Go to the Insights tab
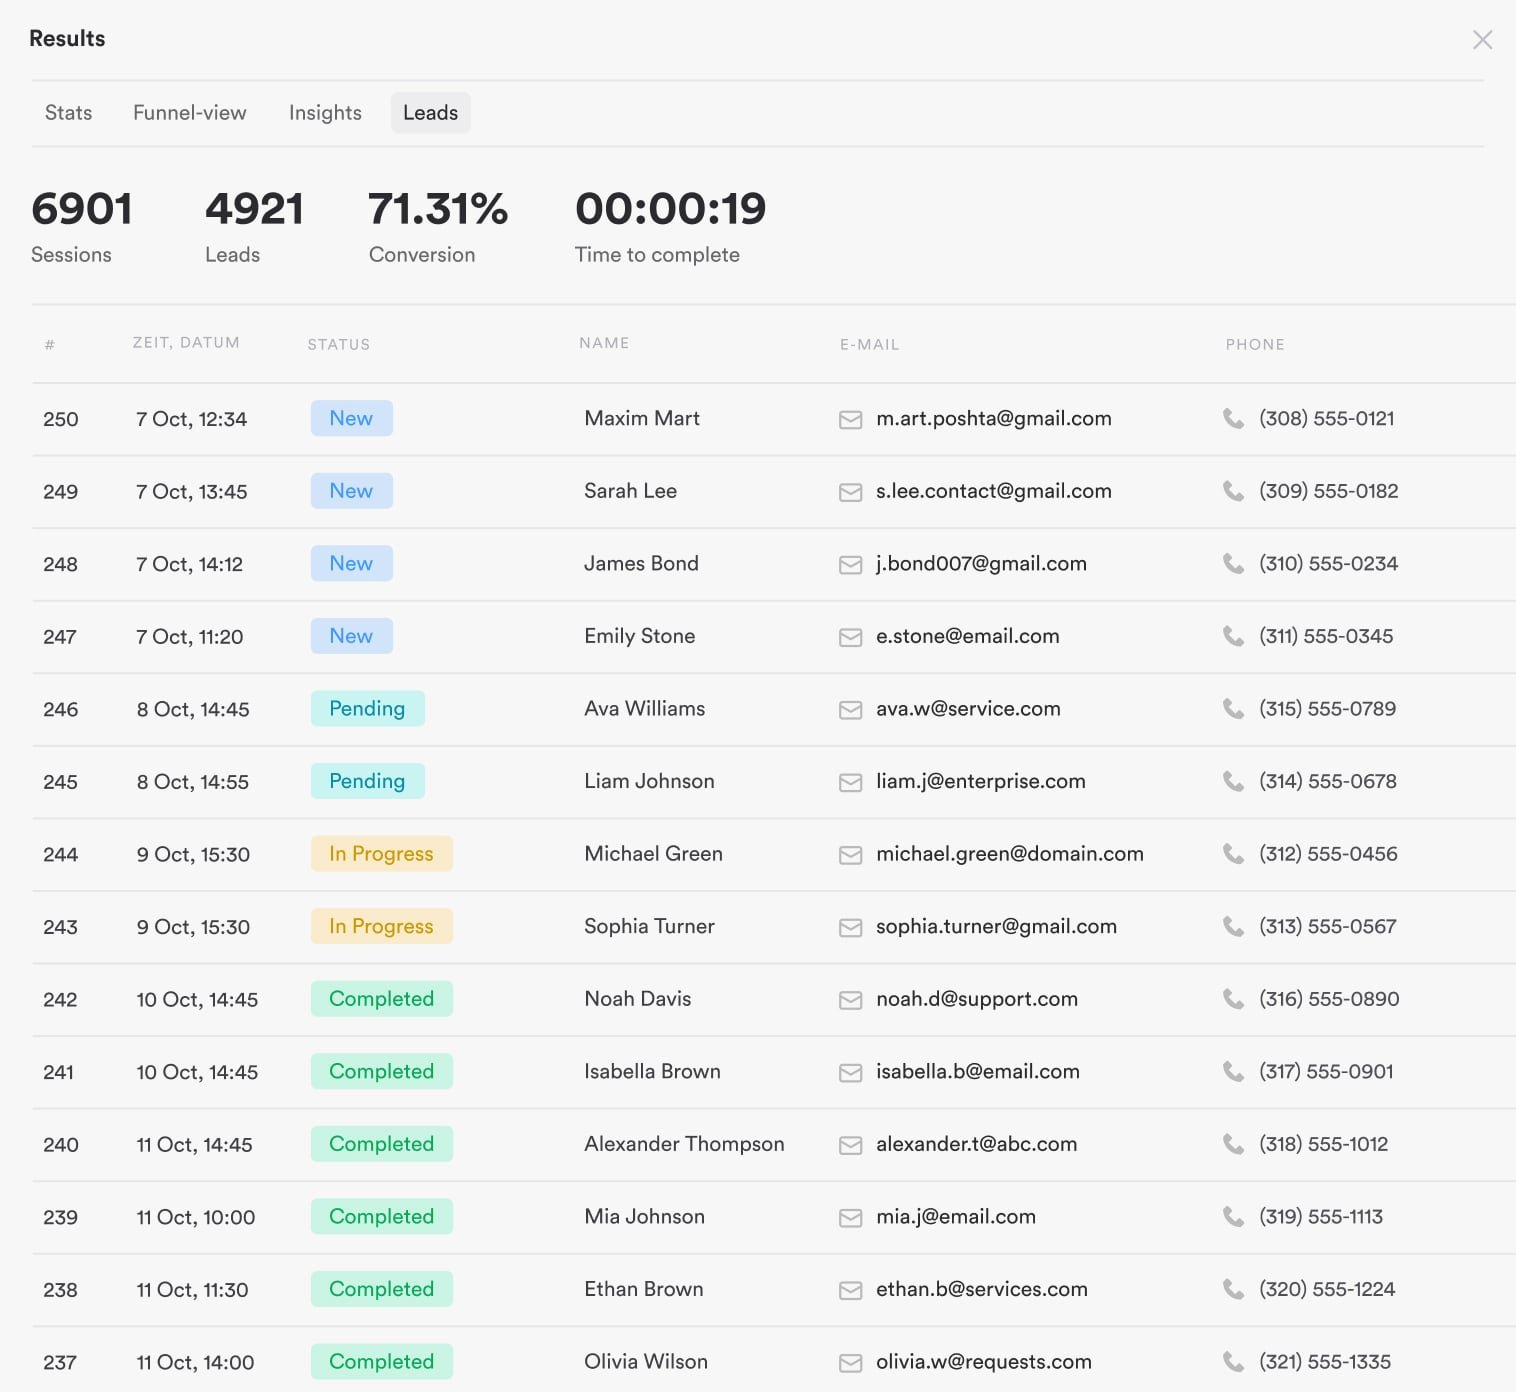 (325, 113)
